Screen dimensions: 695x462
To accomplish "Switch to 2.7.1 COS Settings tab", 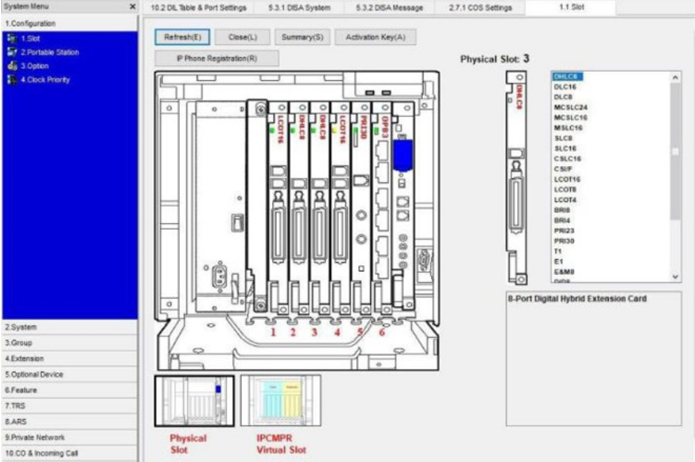I will (x=480, y=8).
